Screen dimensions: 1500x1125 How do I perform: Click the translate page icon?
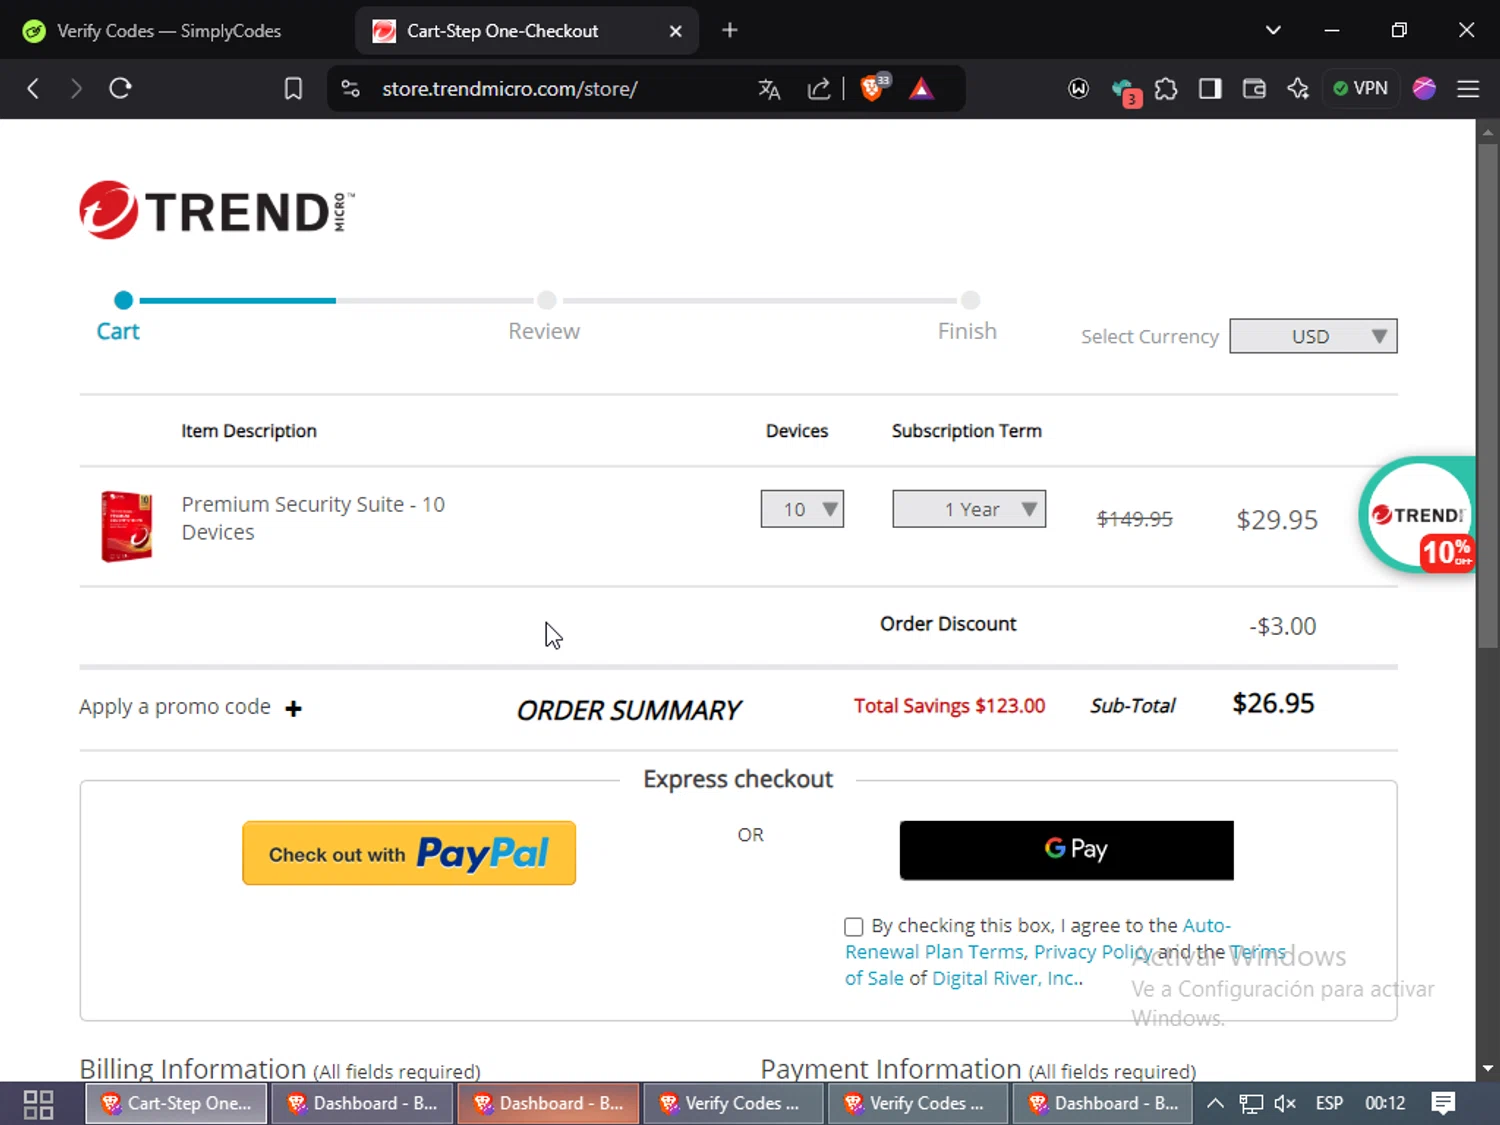[x=769, y=89]
